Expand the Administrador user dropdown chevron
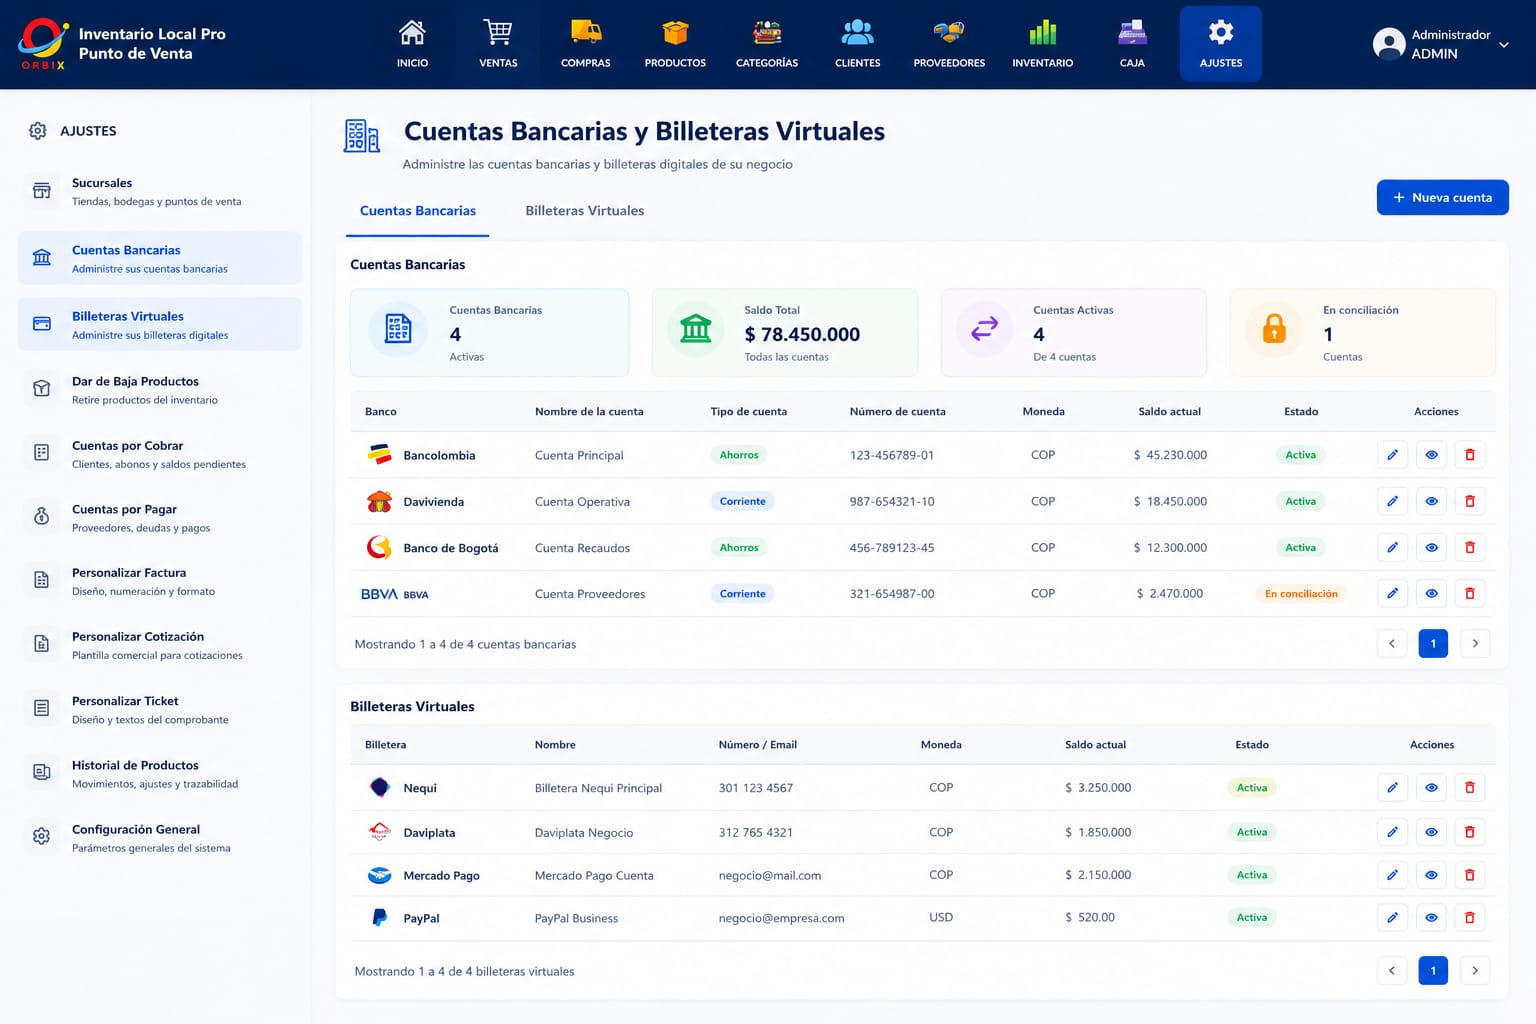 click(x=1503, y=45)
